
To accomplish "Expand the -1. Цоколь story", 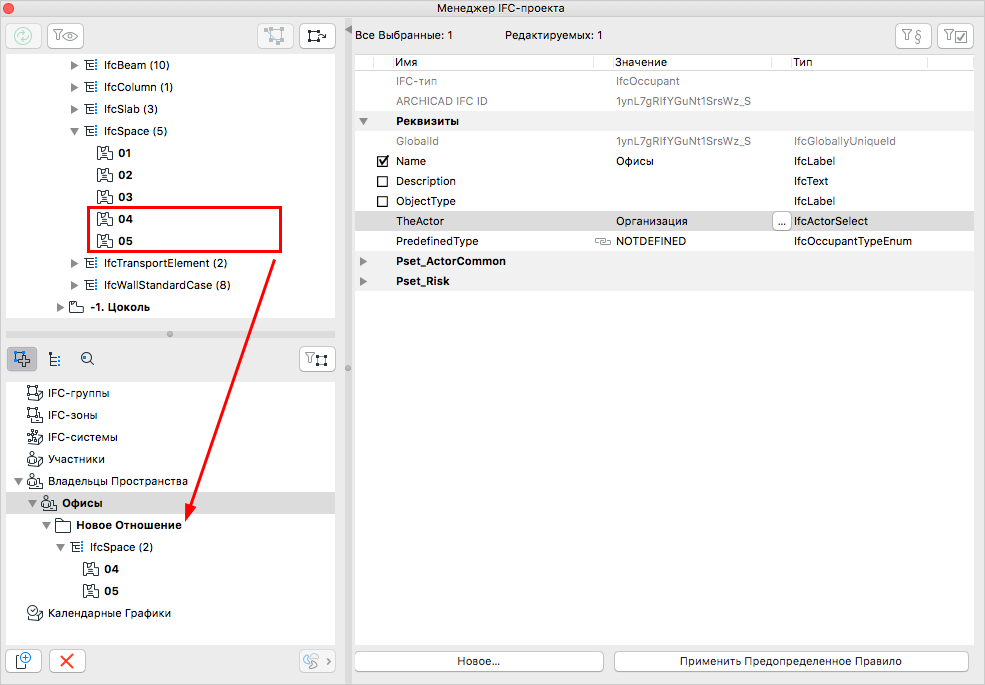I will pos(60,307).
